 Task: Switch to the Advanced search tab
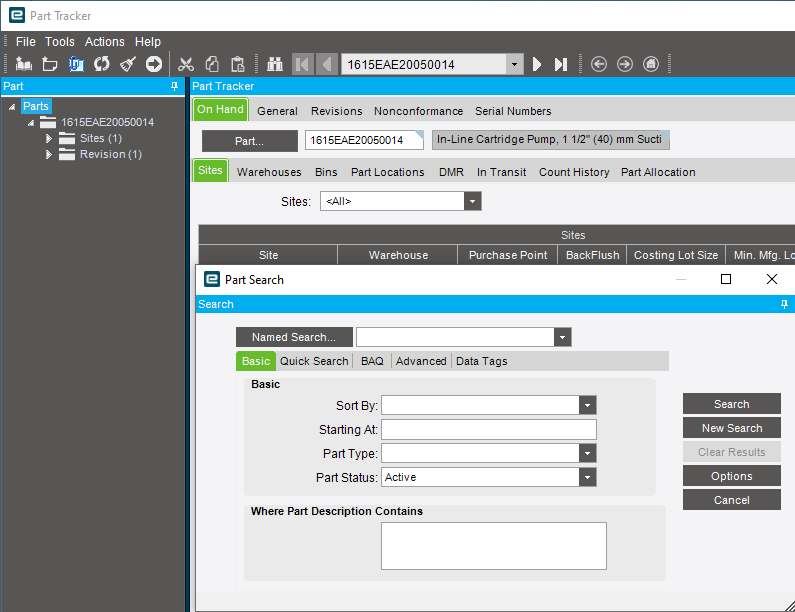tap(421, 361)
